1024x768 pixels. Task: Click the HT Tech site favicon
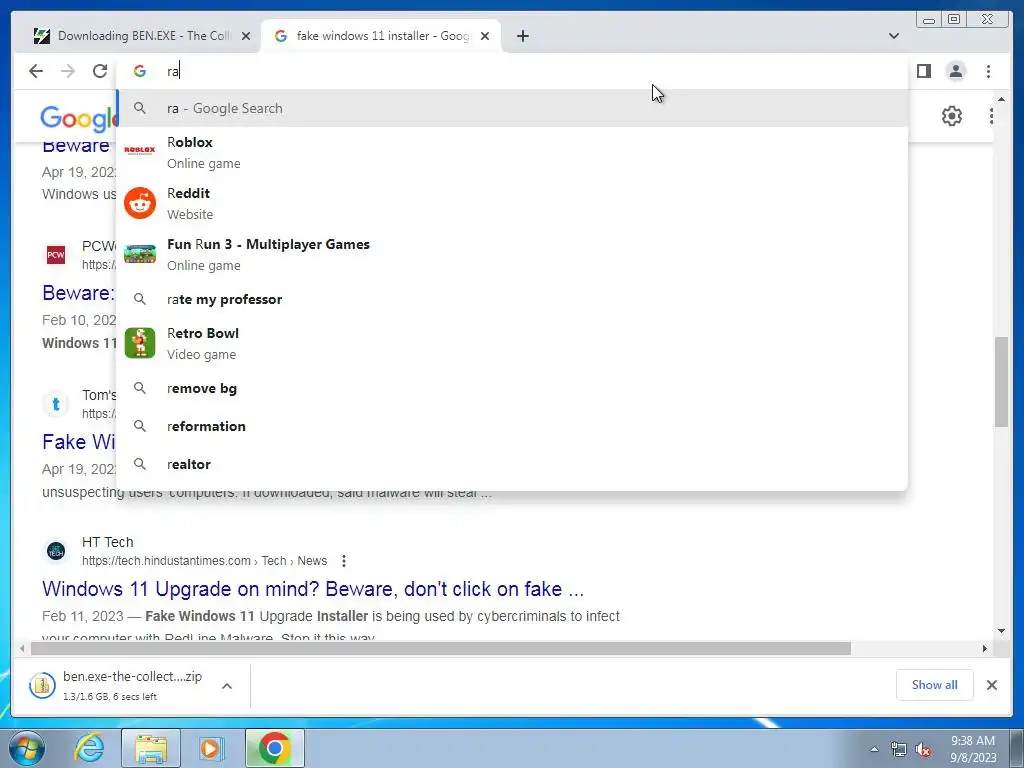pyautogui.click(x=56, y=551)
